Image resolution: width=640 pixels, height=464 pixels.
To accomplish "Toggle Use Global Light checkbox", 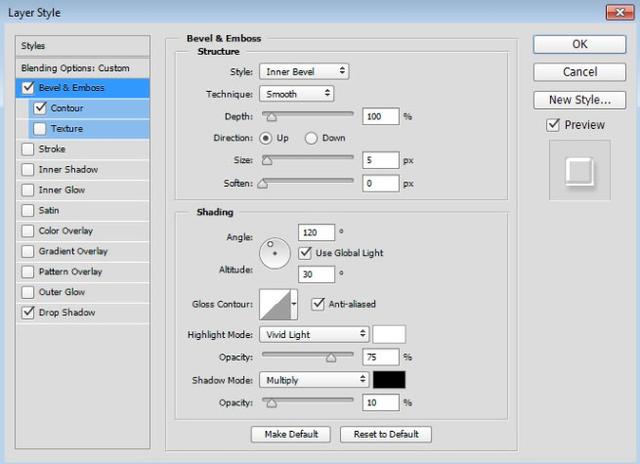I will pyautogui.click(x=307, y=253).
